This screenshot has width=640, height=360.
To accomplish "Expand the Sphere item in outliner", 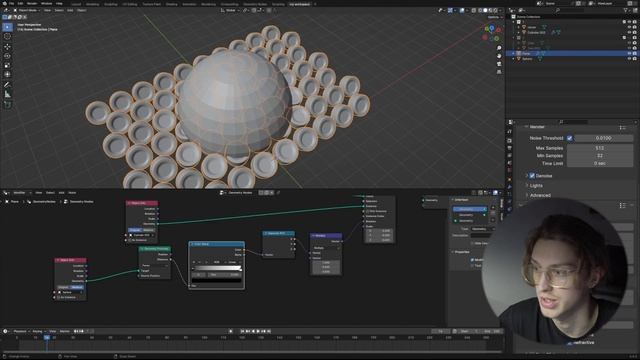I will coord(513,59).
